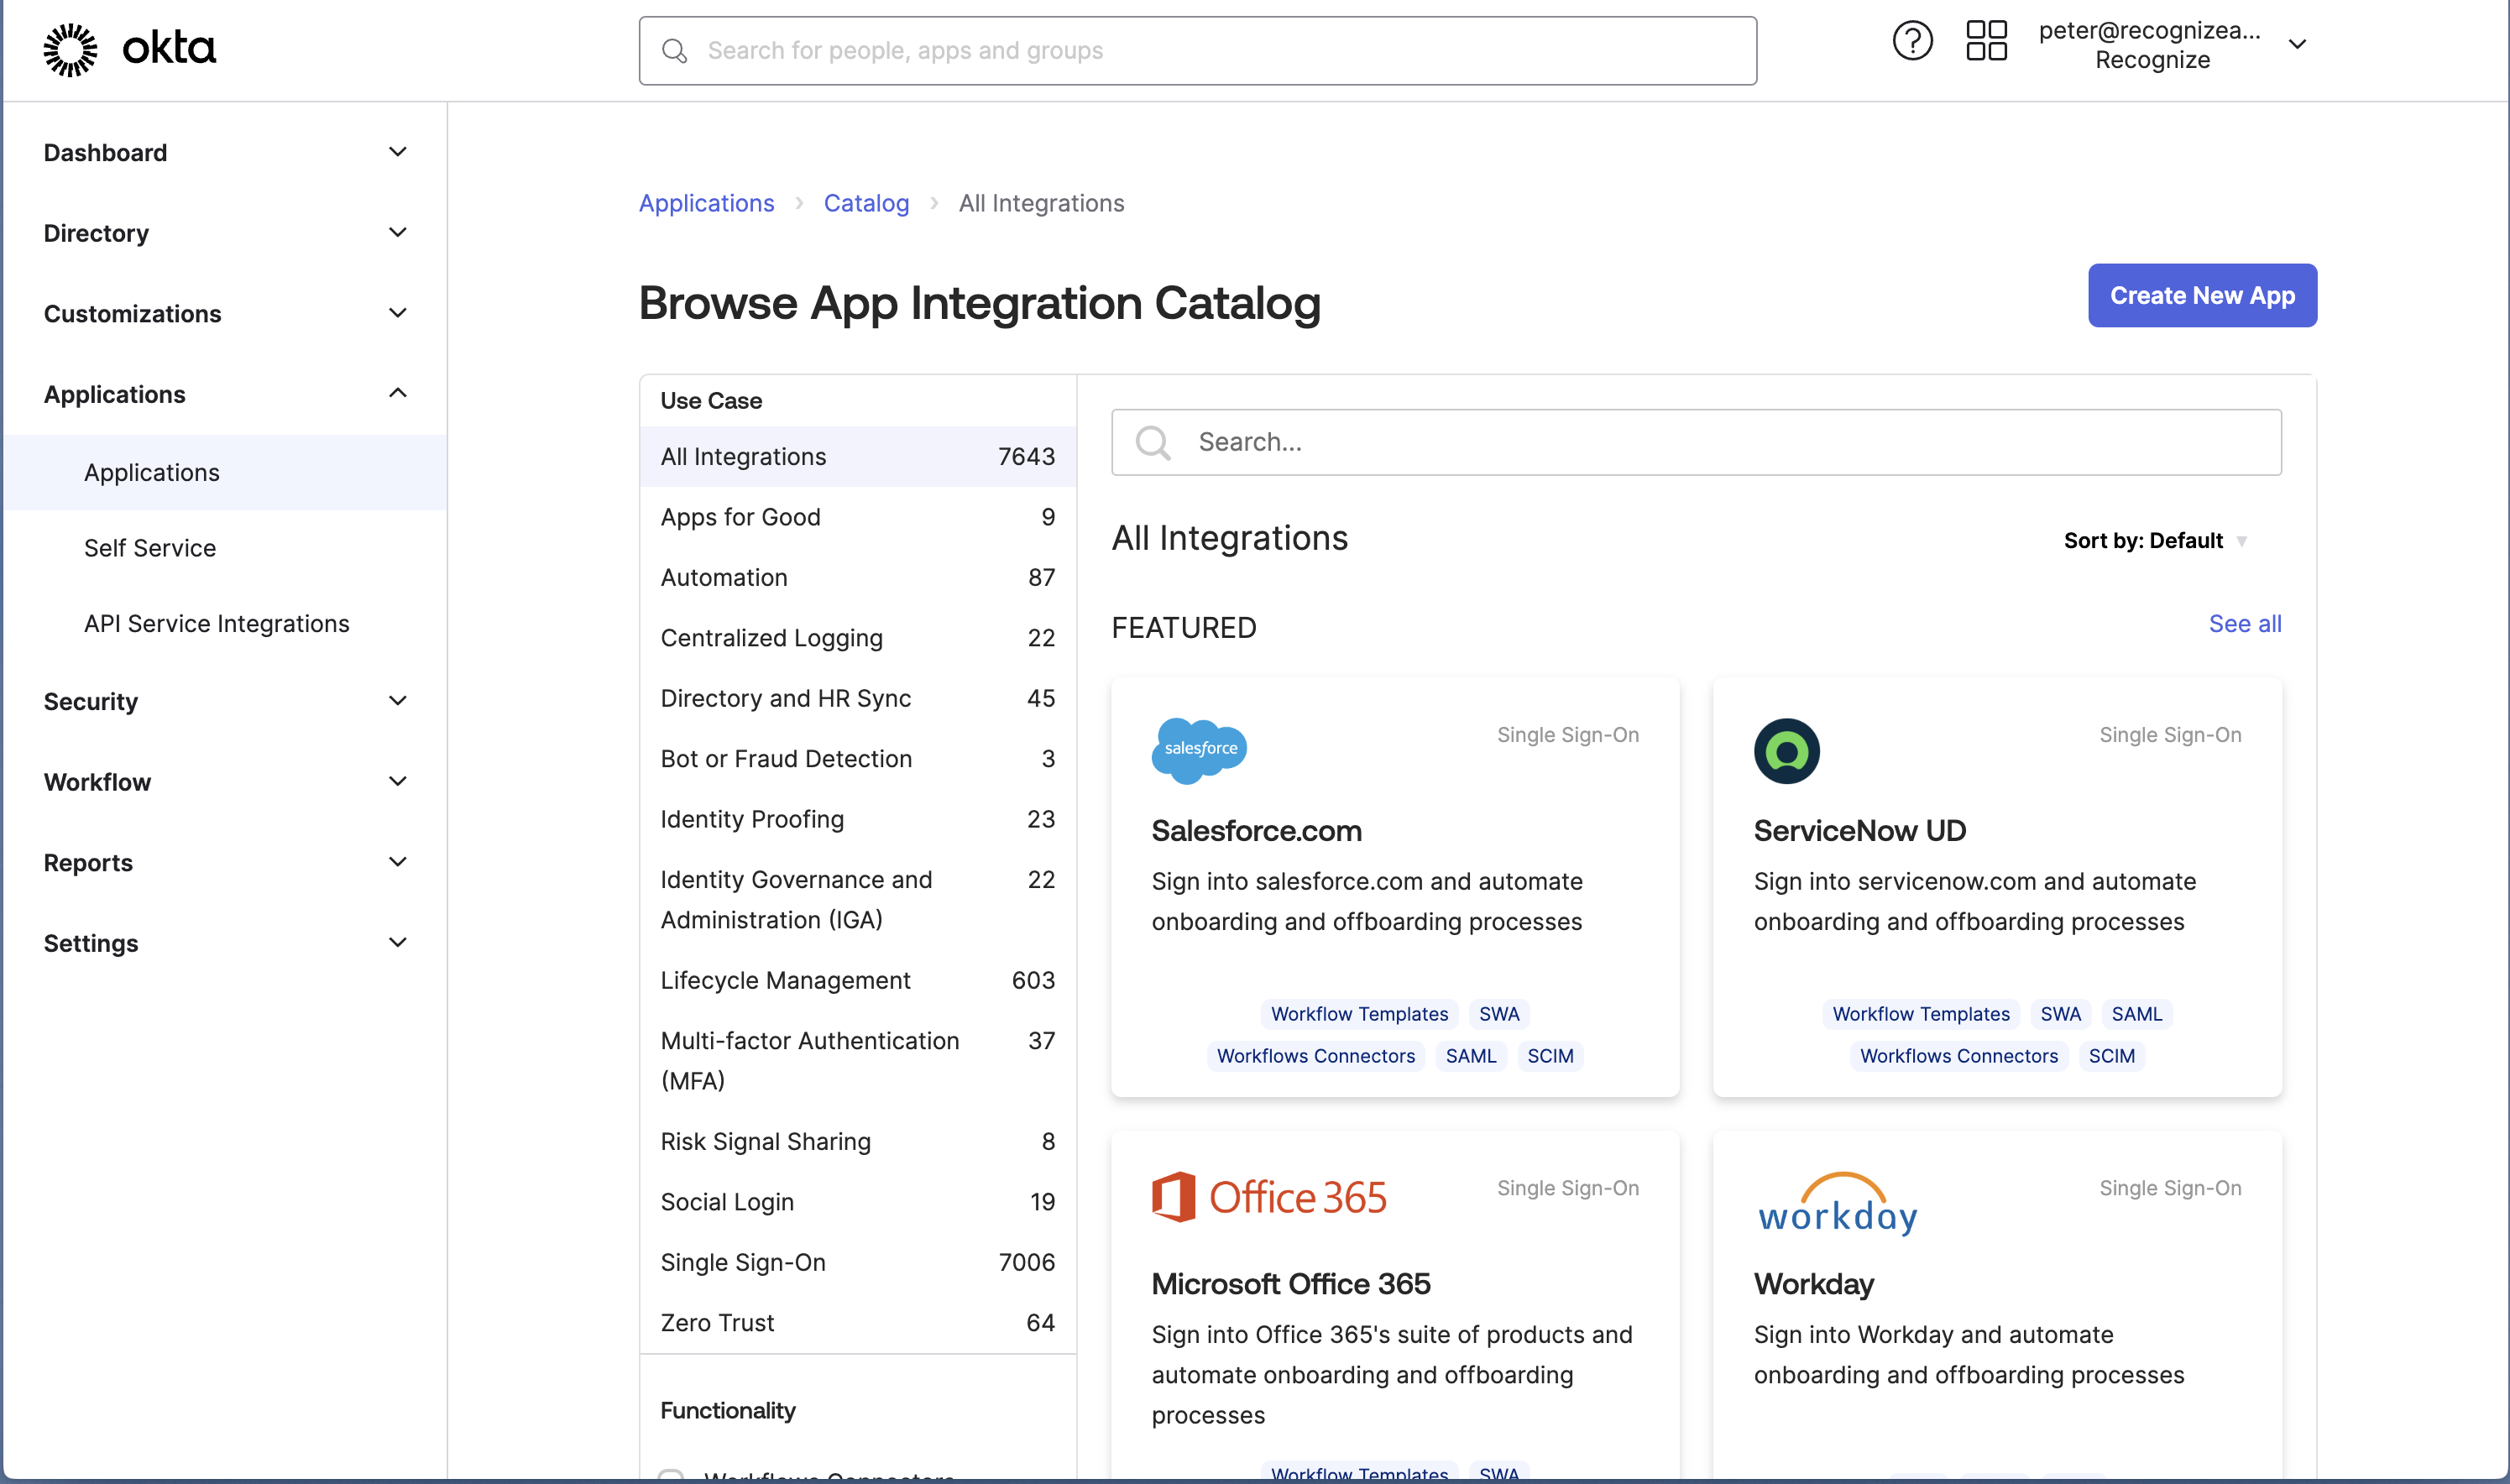Click Workflow Templates tag on ServiceNow card

[x=1920, y=1014]
